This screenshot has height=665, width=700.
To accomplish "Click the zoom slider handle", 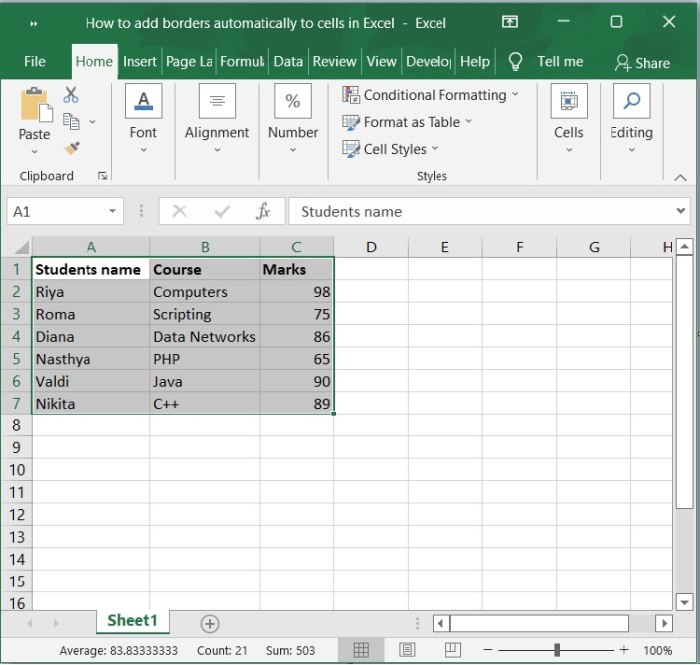I will 556,650.
